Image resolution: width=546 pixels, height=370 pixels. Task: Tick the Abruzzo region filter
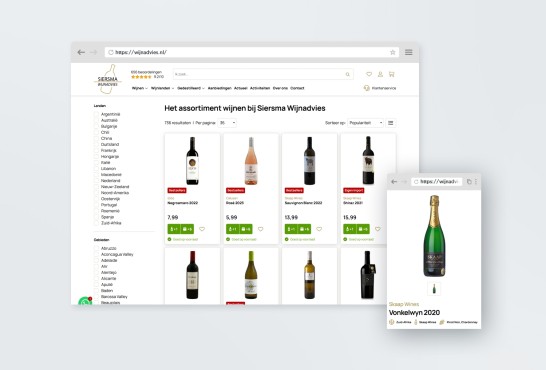pos(96,248)
